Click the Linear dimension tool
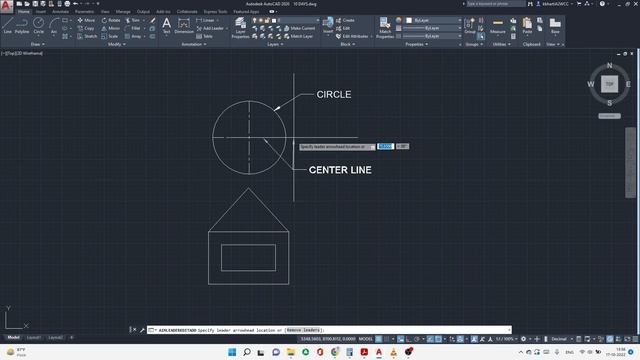The width and height of the screenshot is (640, 360). click(205, 20)
